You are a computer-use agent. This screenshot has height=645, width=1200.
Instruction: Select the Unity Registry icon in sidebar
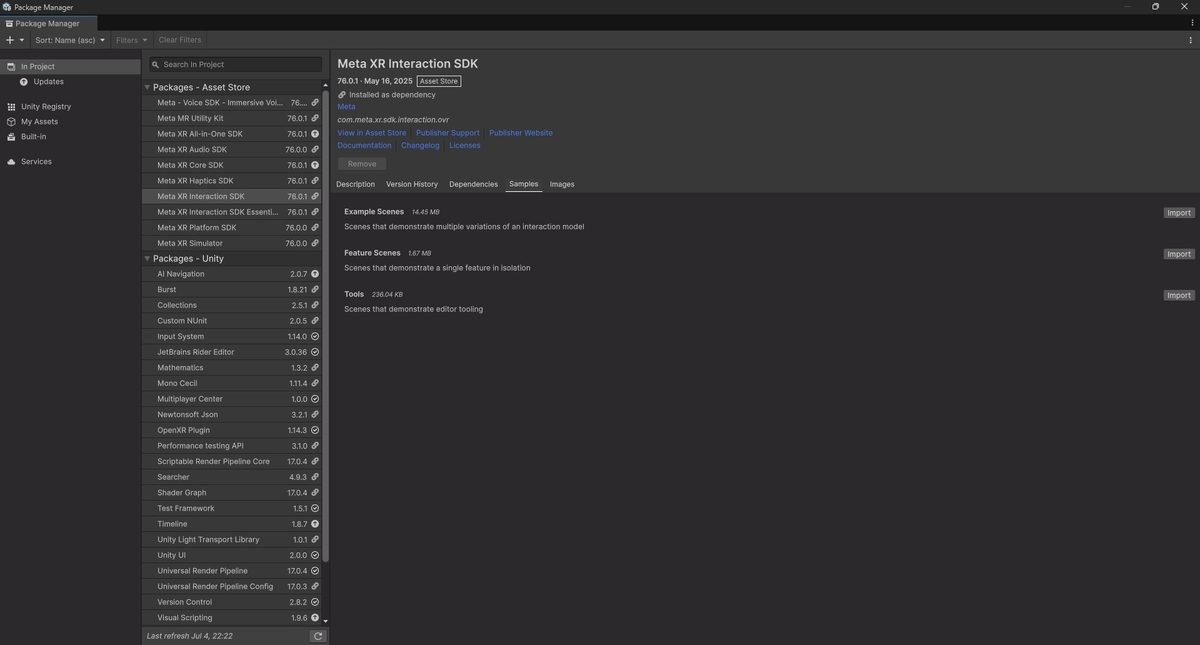click(x=11, y=107)
